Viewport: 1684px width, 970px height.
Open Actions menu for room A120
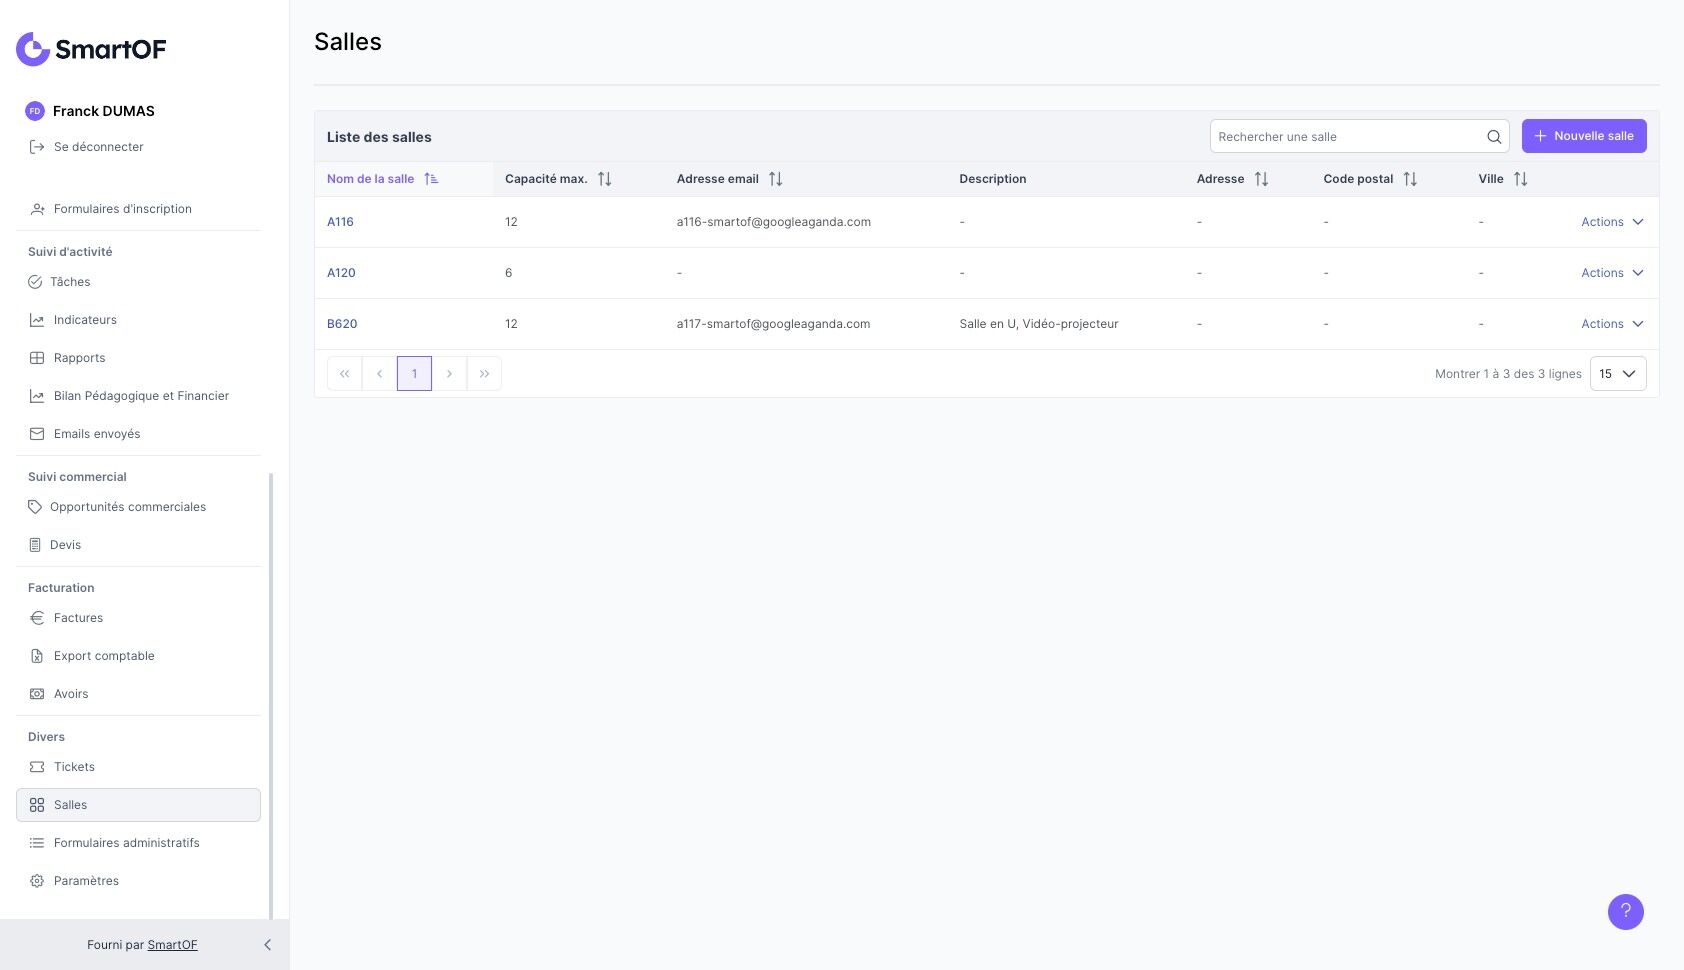[1612, 273]
